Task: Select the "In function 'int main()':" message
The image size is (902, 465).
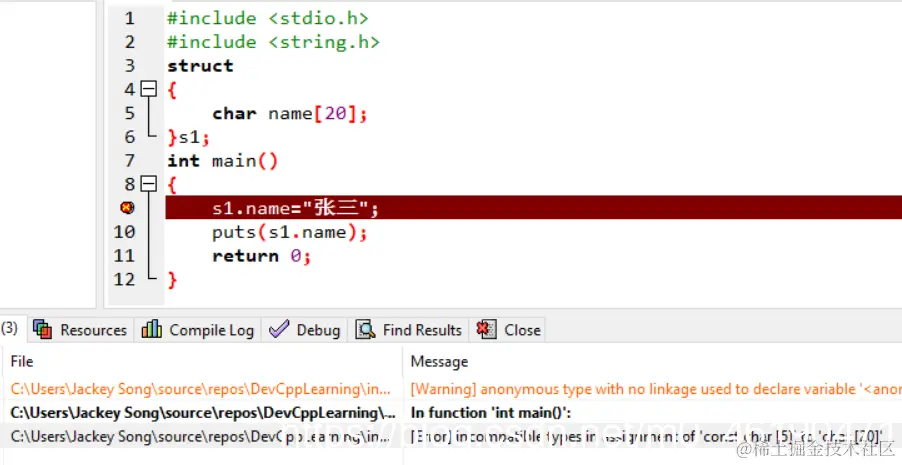Action: pyautogui.click(x=491, y=413)
